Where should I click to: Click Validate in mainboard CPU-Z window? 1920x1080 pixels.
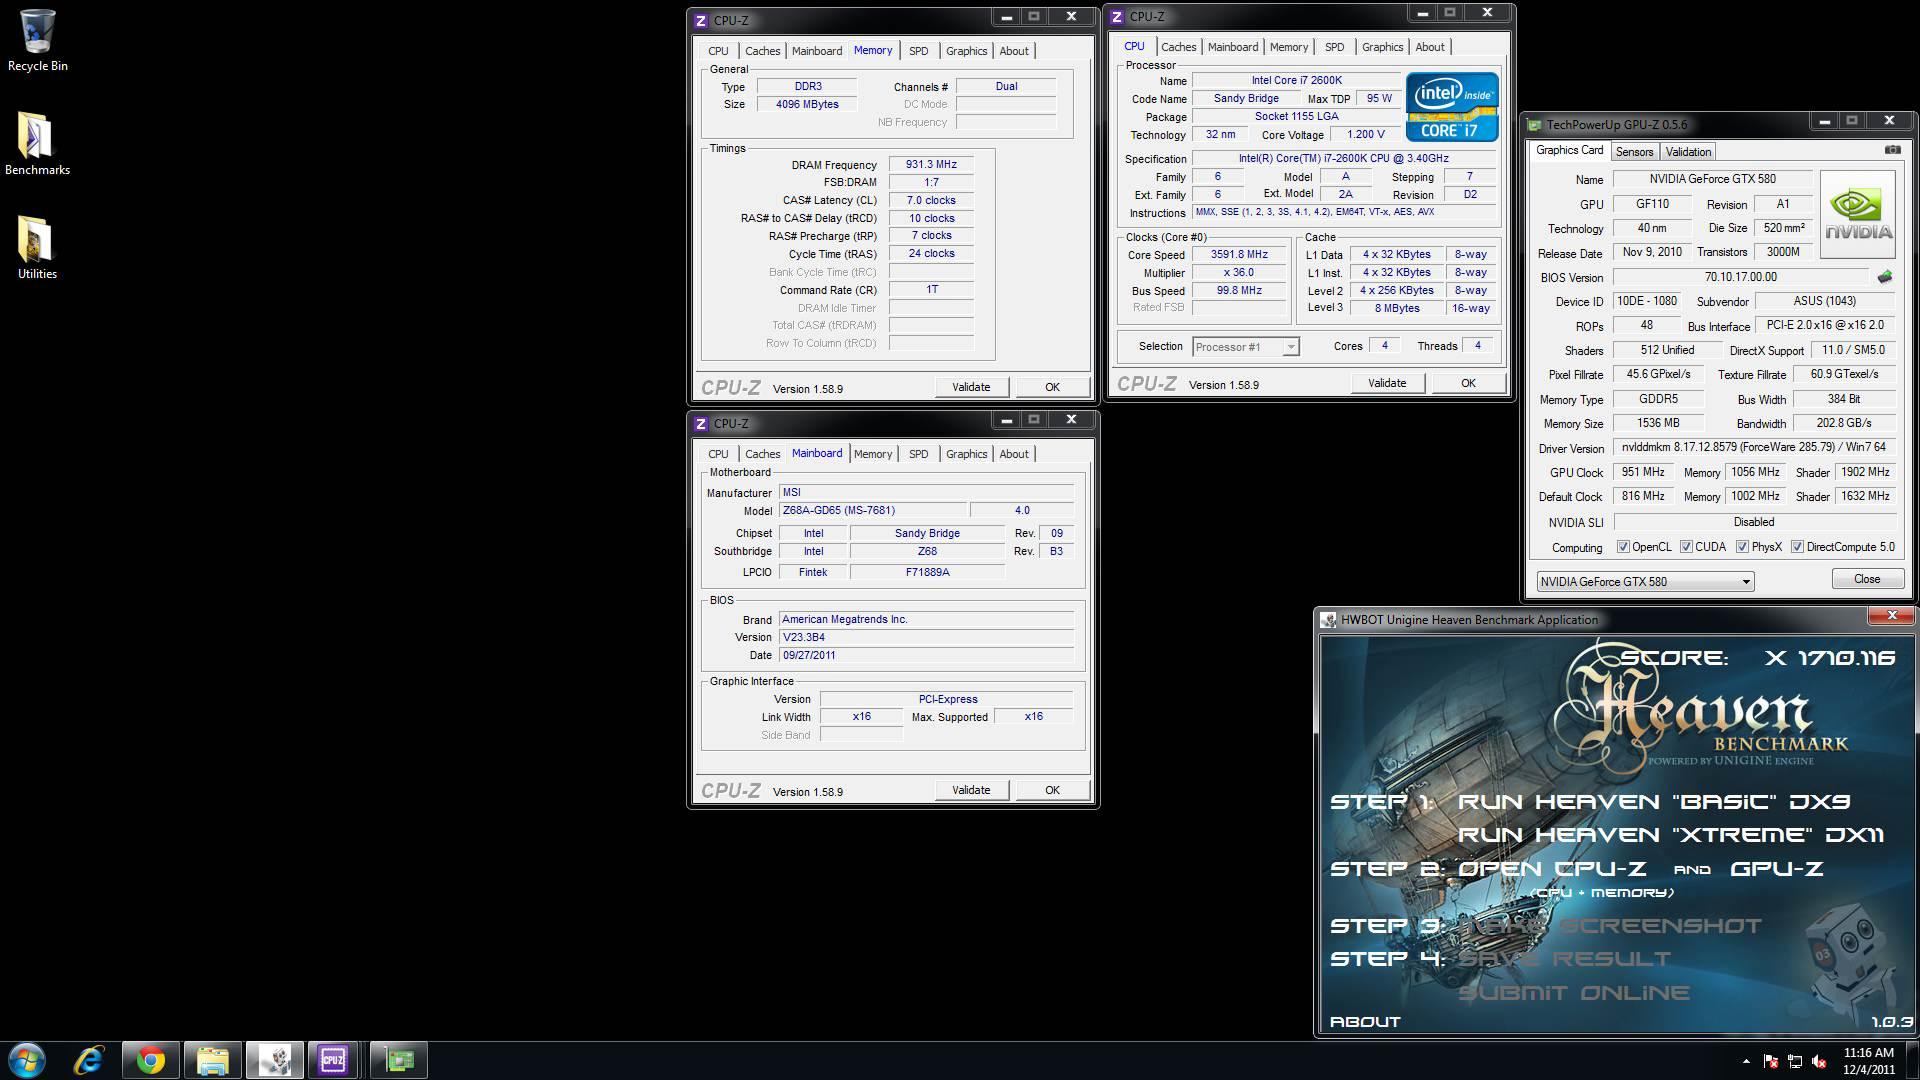[x=971, y=790]
